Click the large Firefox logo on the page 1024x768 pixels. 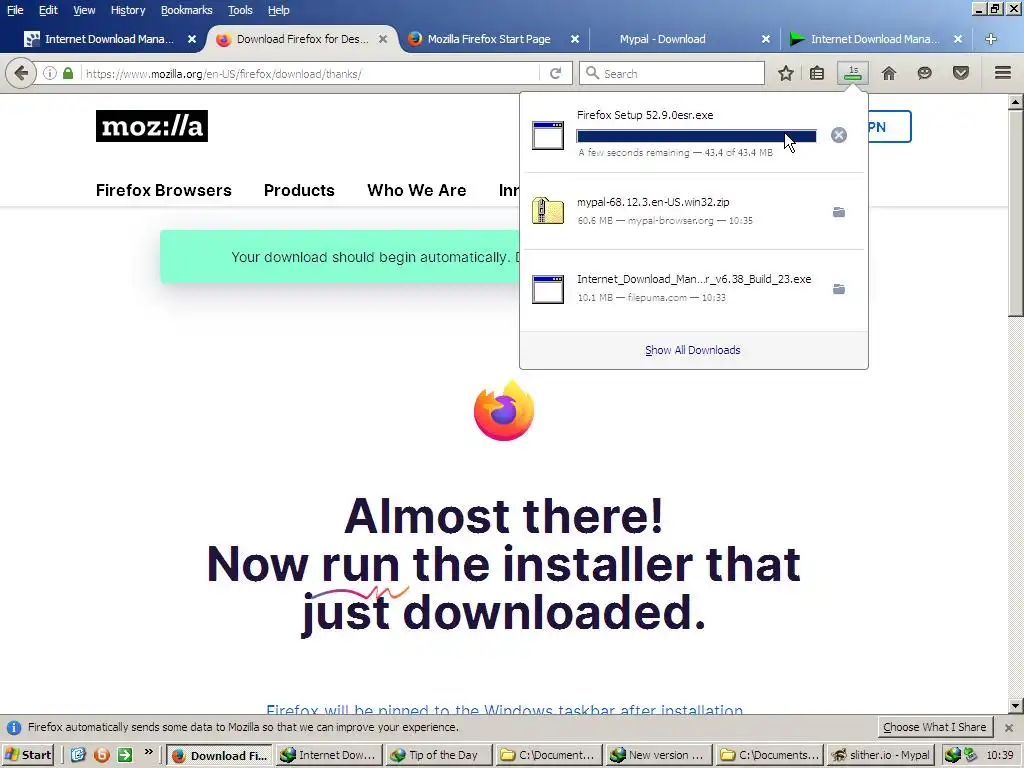pyautogui.click(x=504, y=411)
